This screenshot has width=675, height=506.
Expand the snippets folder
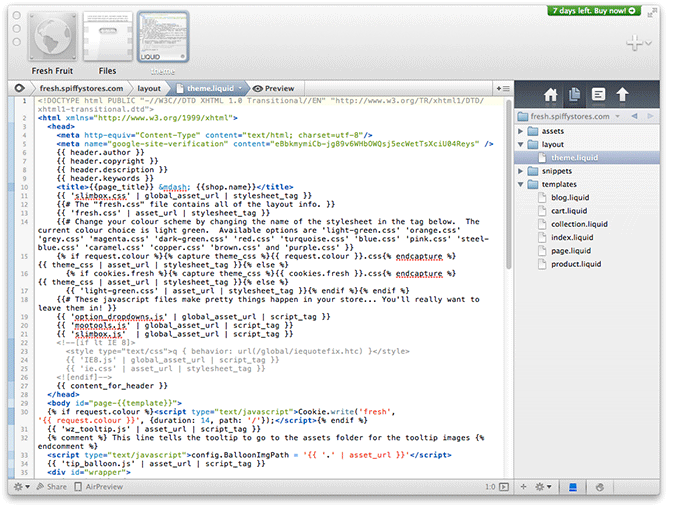coord(520,171)
